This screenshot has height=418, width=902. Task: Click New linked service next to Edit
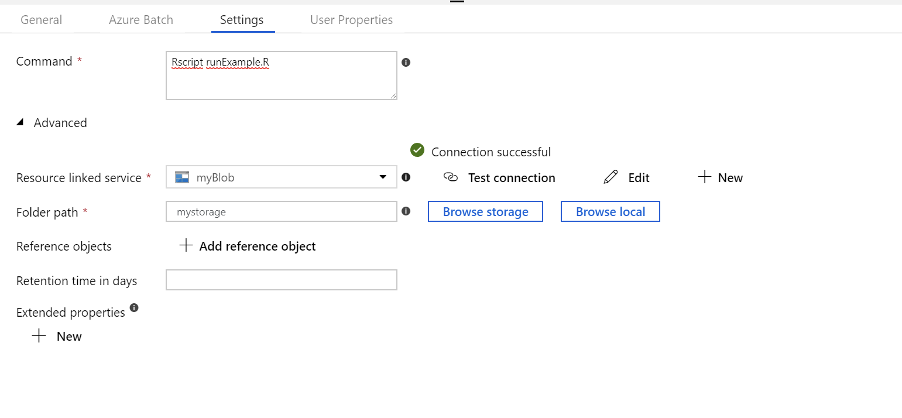pyautogui.click(x=720, y=177)
